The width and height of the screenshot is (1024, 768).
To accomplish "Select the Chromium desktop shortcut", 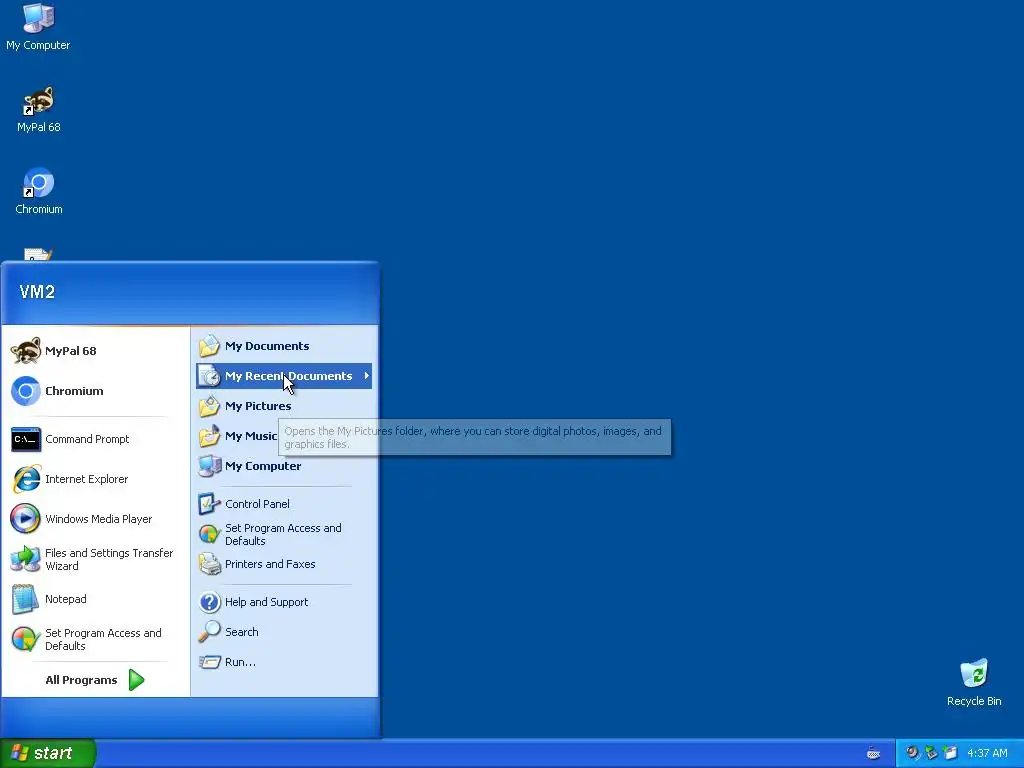I will tap(39, 191).
